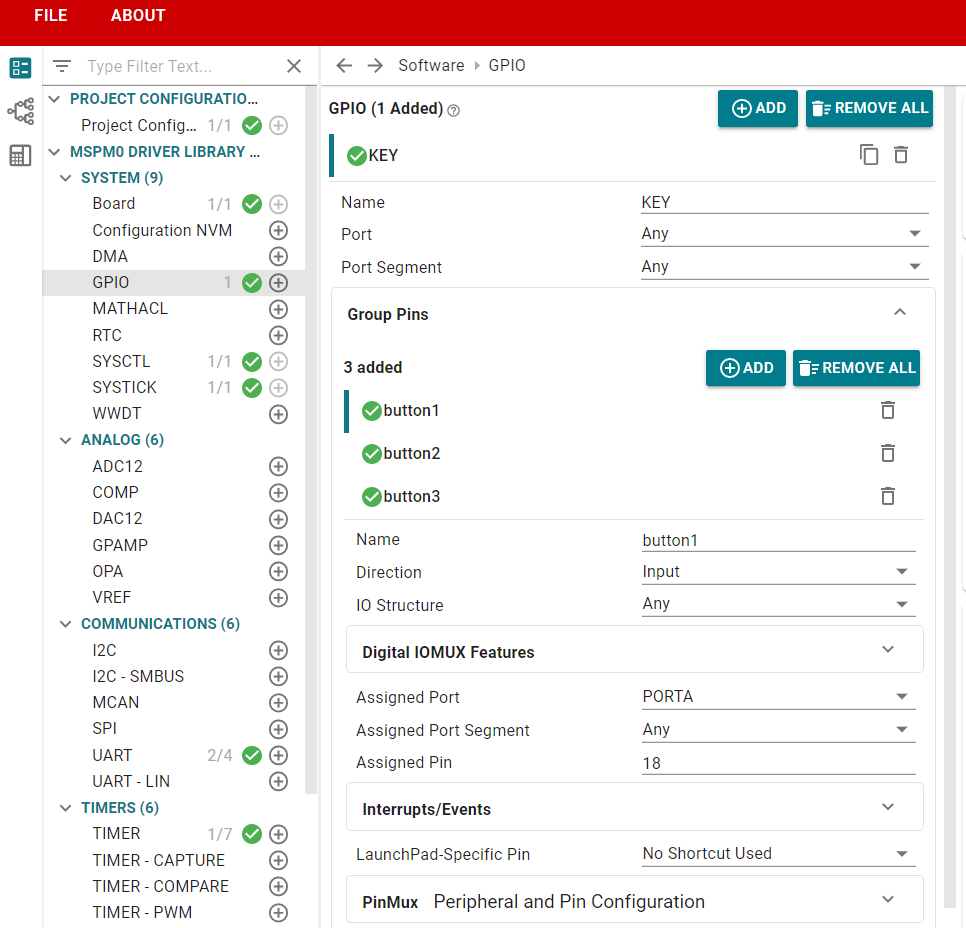Open GPIO help question mark icon
The height and width of the screenshot is (928, 966).
453,110
